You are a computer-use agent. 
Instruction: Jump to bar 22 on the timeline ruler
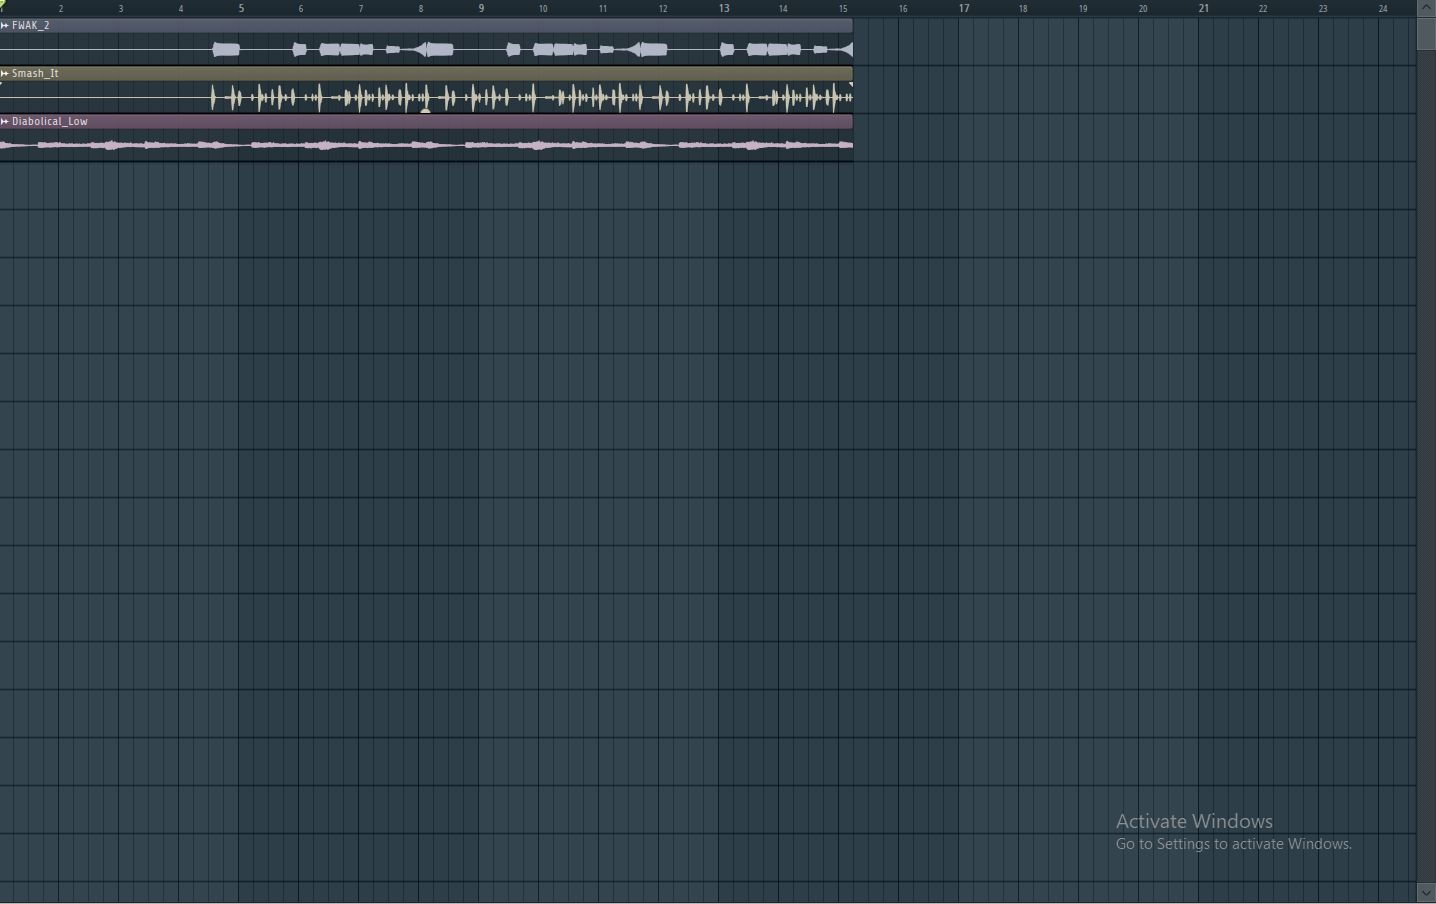1263,8
